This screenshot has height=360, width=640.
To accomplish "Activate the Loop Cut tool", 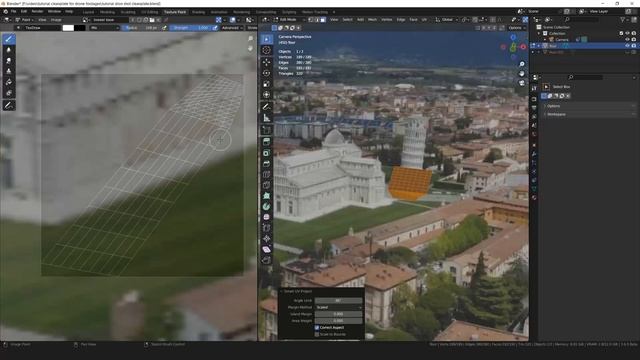I will click(x=267, y=174).
